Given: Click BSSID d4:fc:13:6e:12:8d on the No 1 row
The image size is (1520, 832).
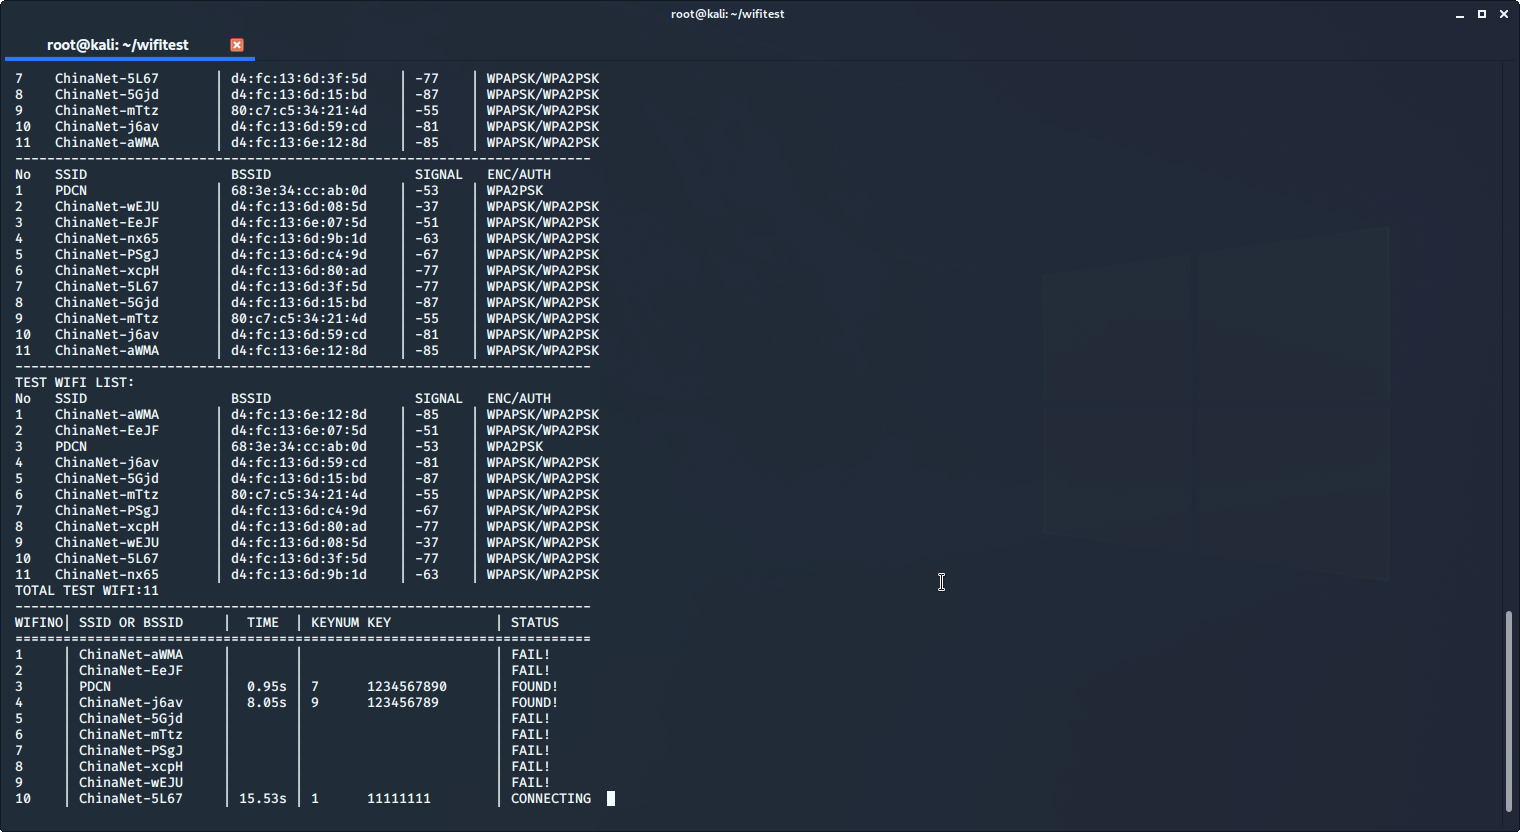Looking at the screenshot, I should click(299, 414).
